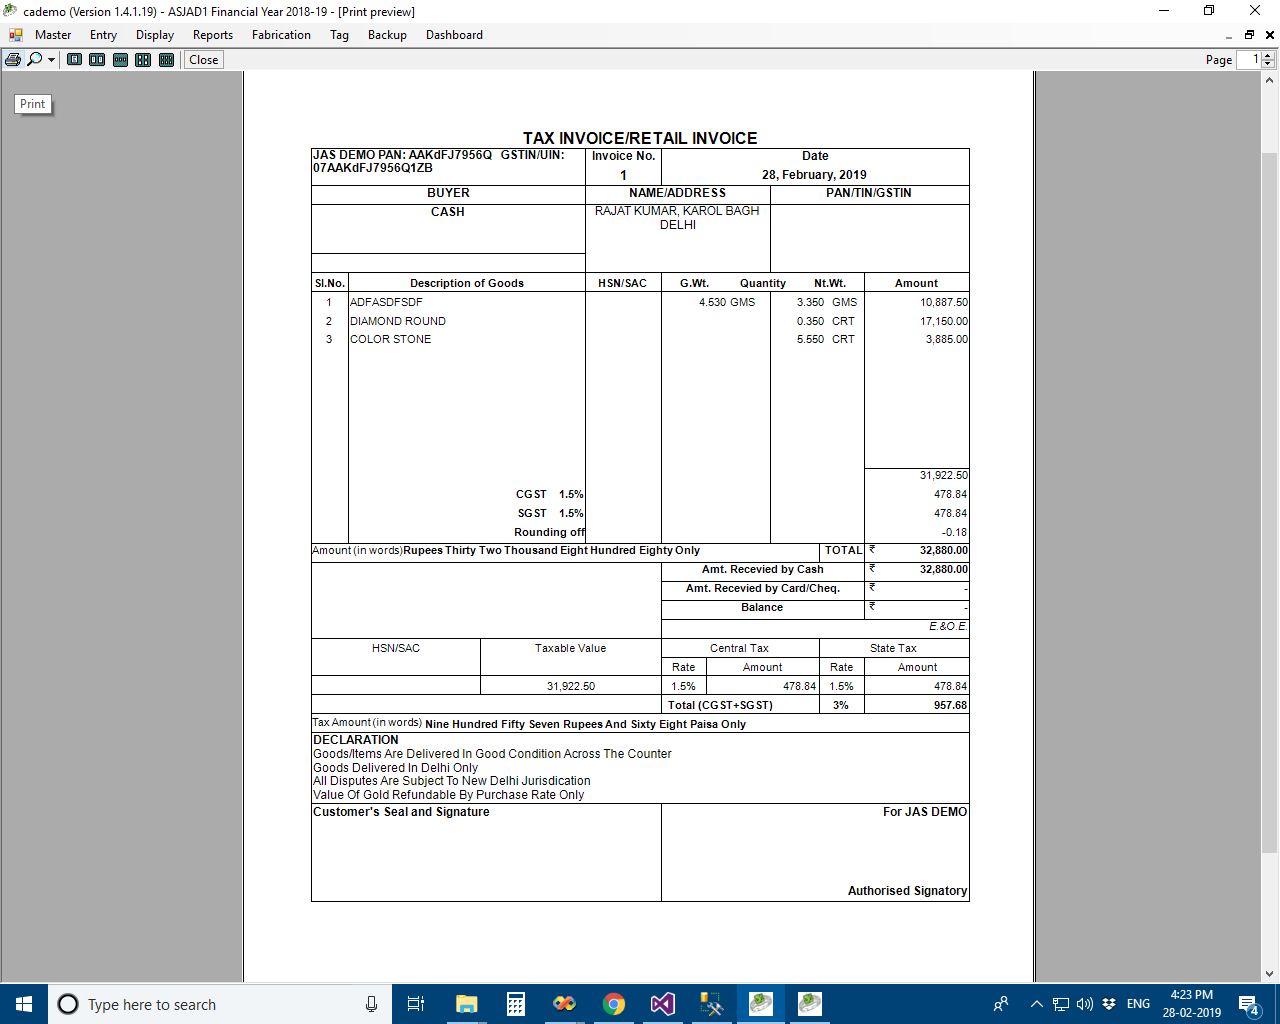Select single page preview layout
Viewport: 1280px width, 1024px height.
[75, 60]
